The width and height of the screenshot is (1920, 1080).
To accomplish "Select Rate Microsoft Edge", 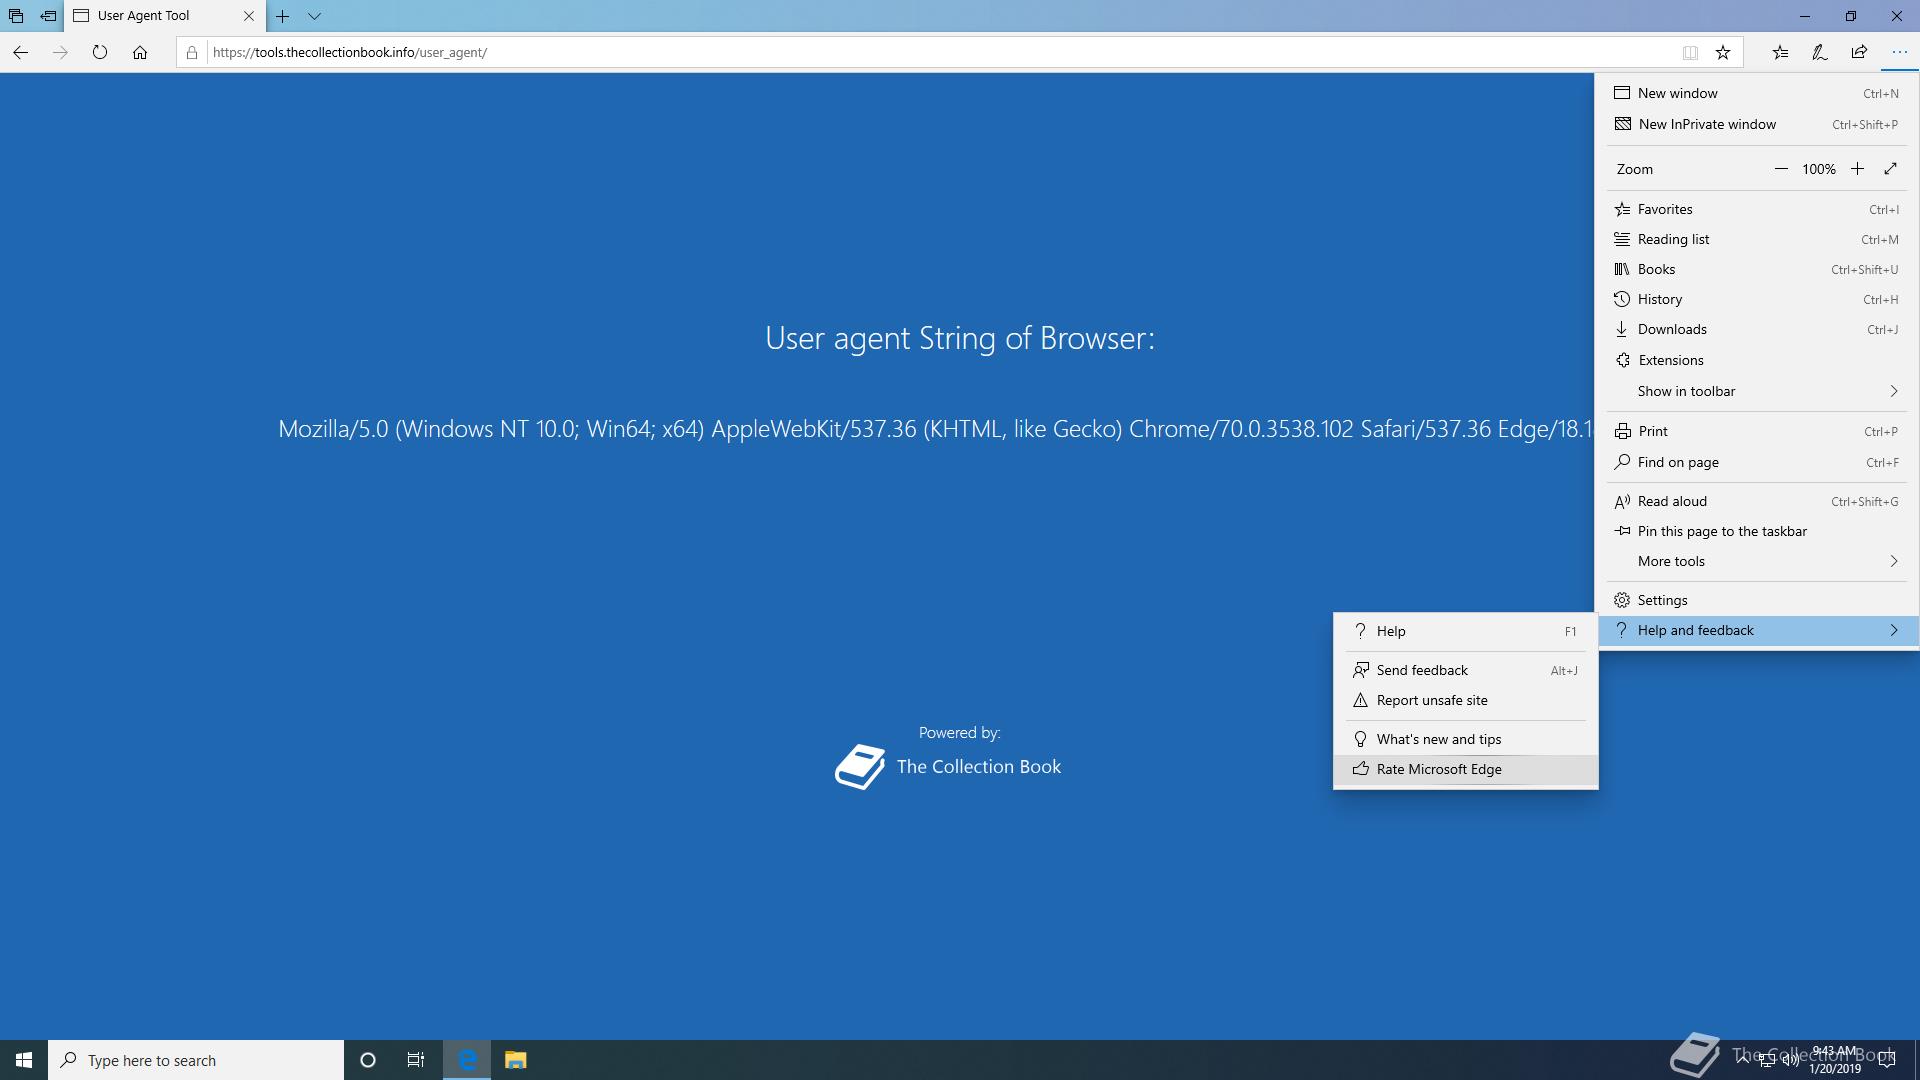I will click(1466, 769).
